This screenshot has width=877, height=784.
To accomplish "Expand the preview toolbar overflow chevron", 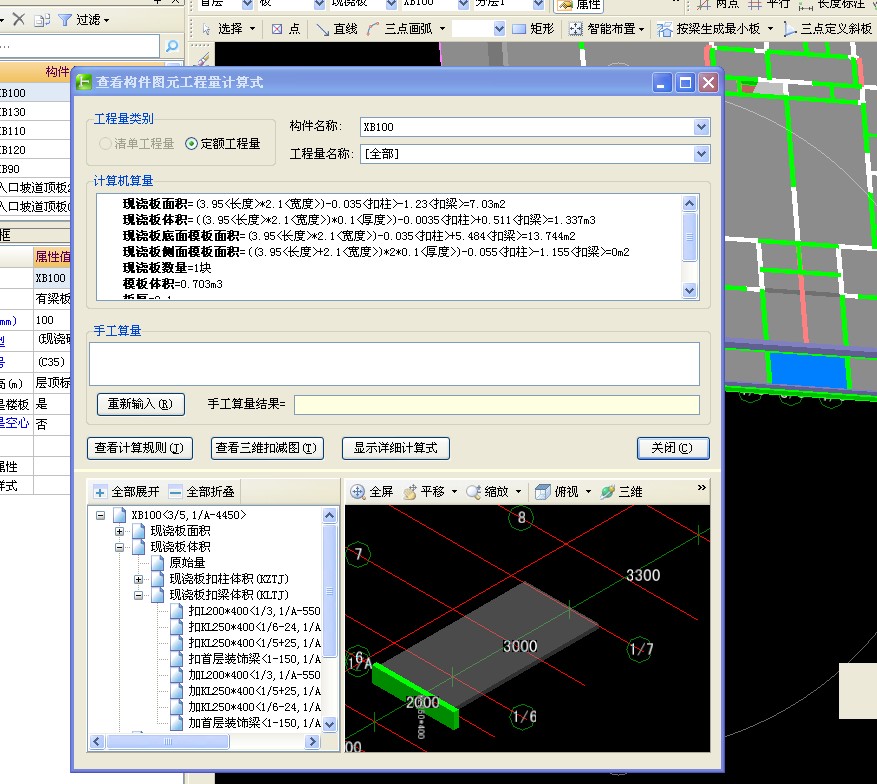I will click(702, 488).
